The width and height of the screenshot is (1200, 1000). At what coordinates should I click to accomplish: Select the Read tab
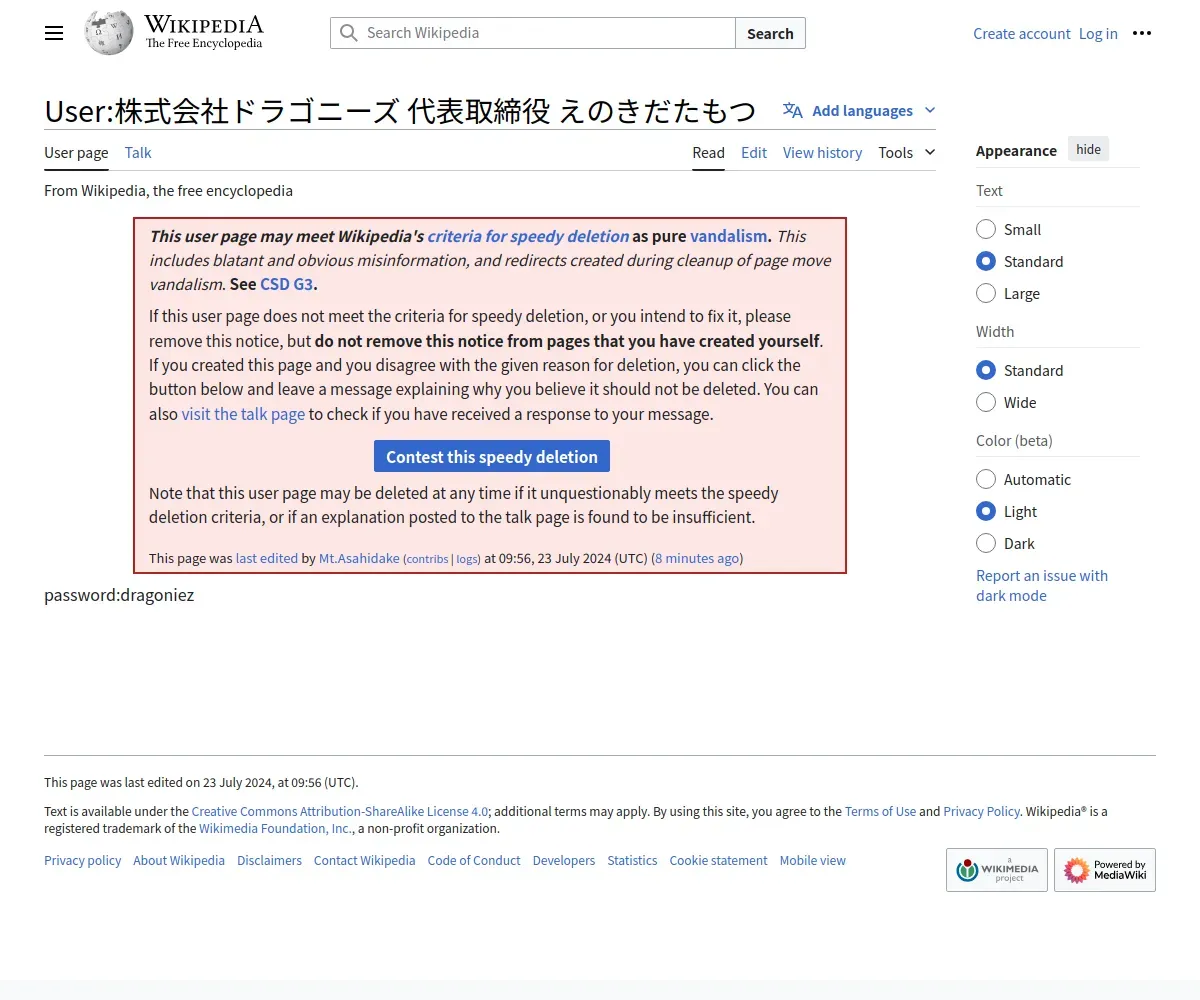pyautogui.click(x=708, y=152)
